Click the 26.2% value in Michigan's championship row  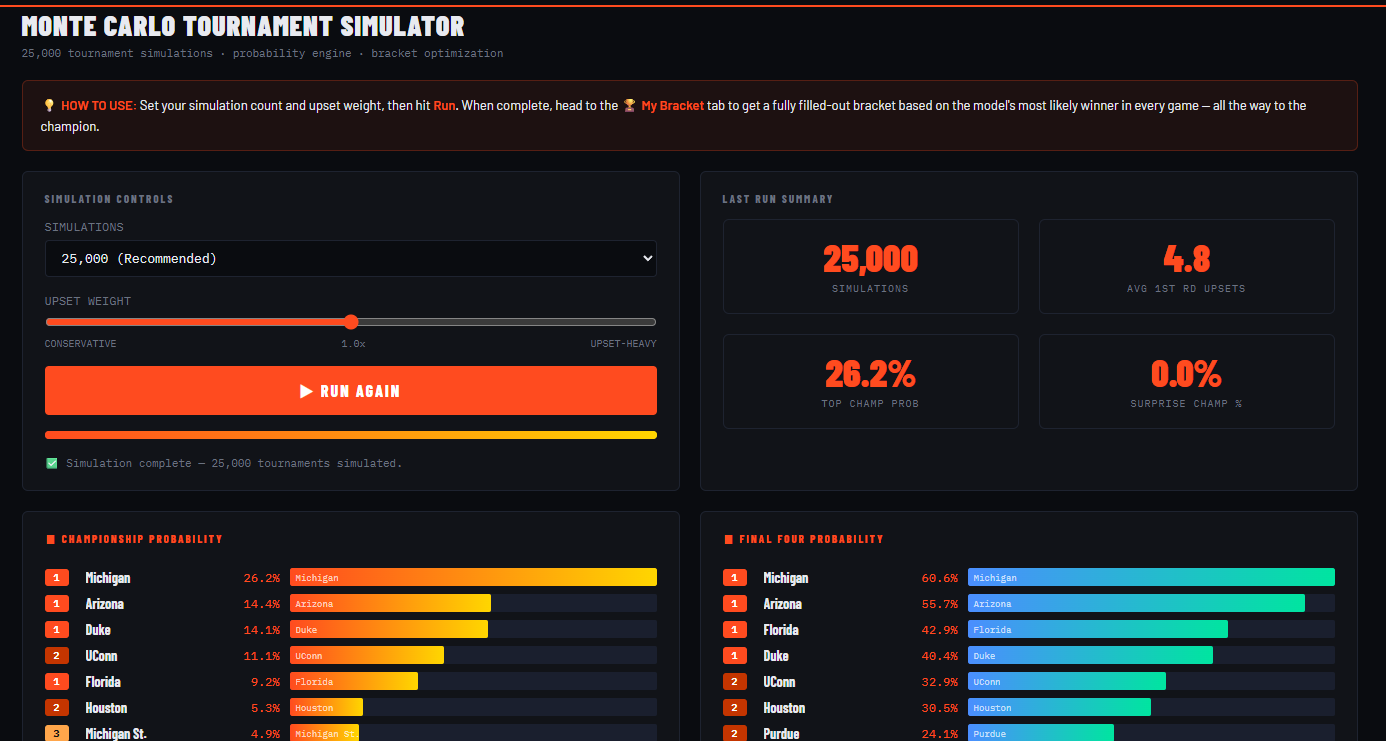[x=261, y=578]
